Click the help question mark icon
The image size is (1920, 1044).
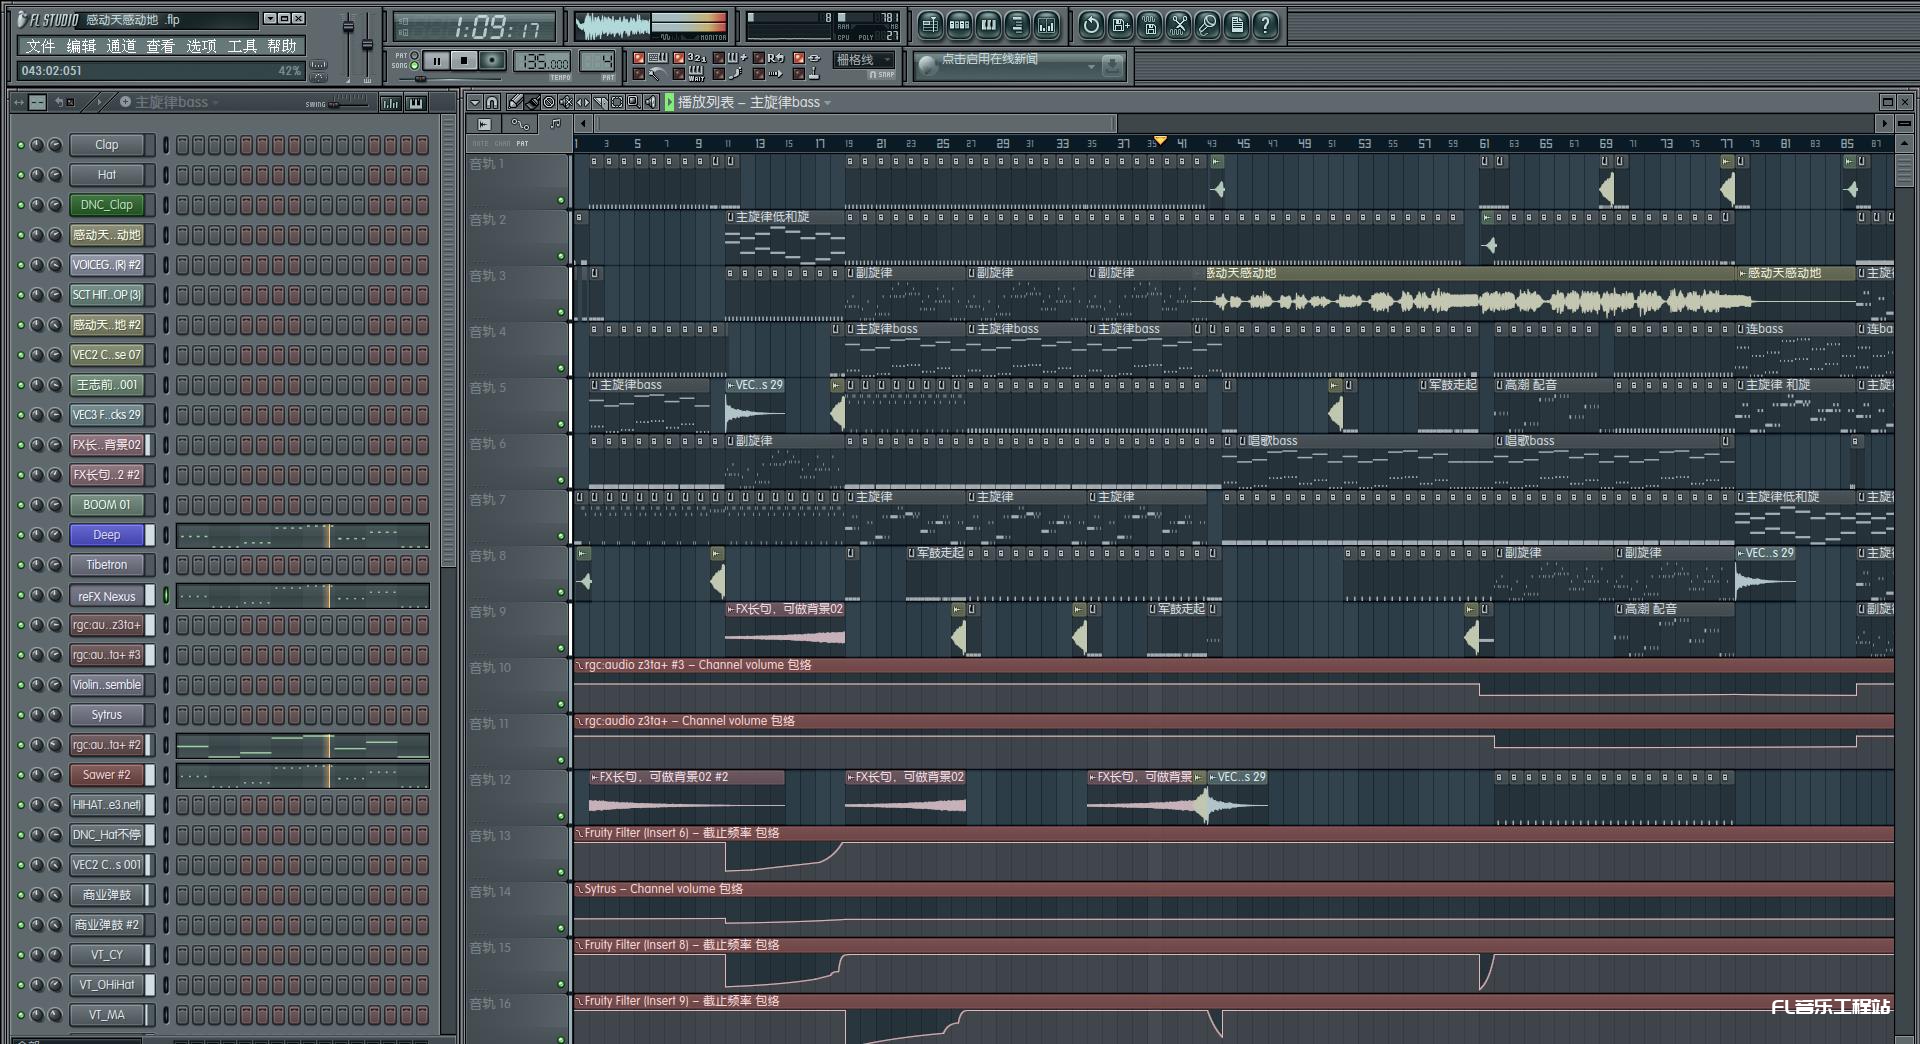click(1266, 25)
